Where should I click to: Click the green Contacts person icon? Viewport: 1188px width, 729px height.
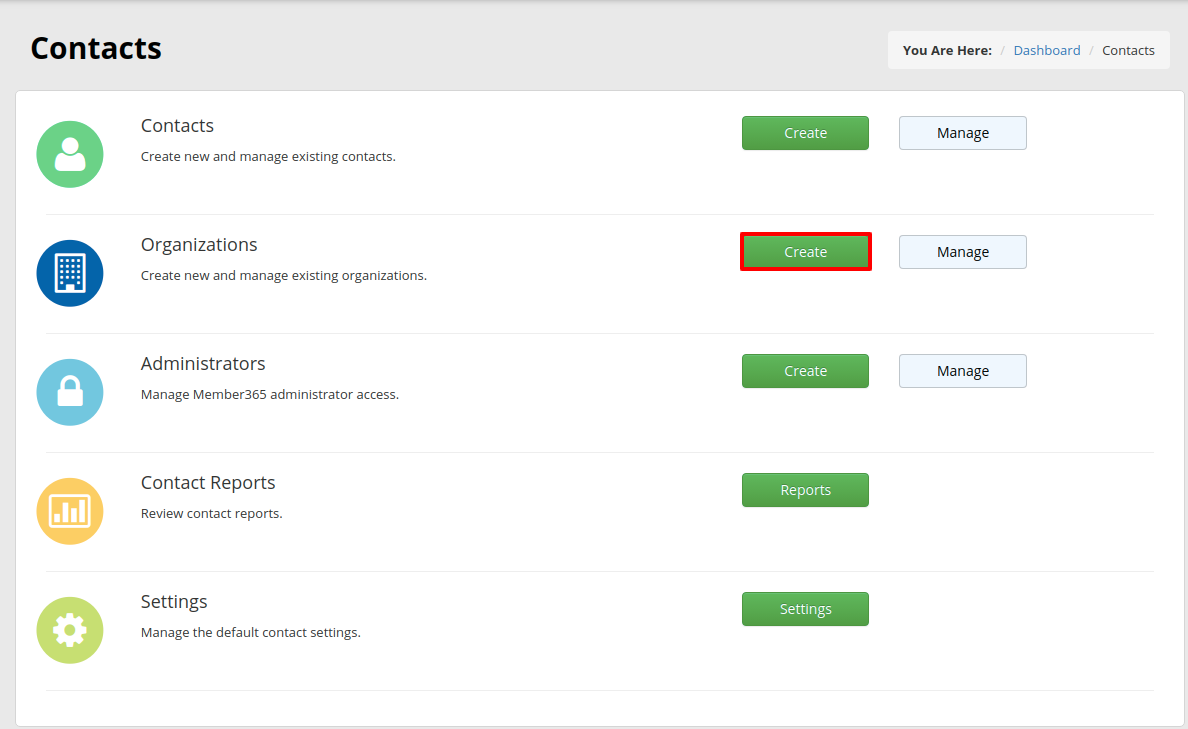pyautogui.click(x=70, y=155)
